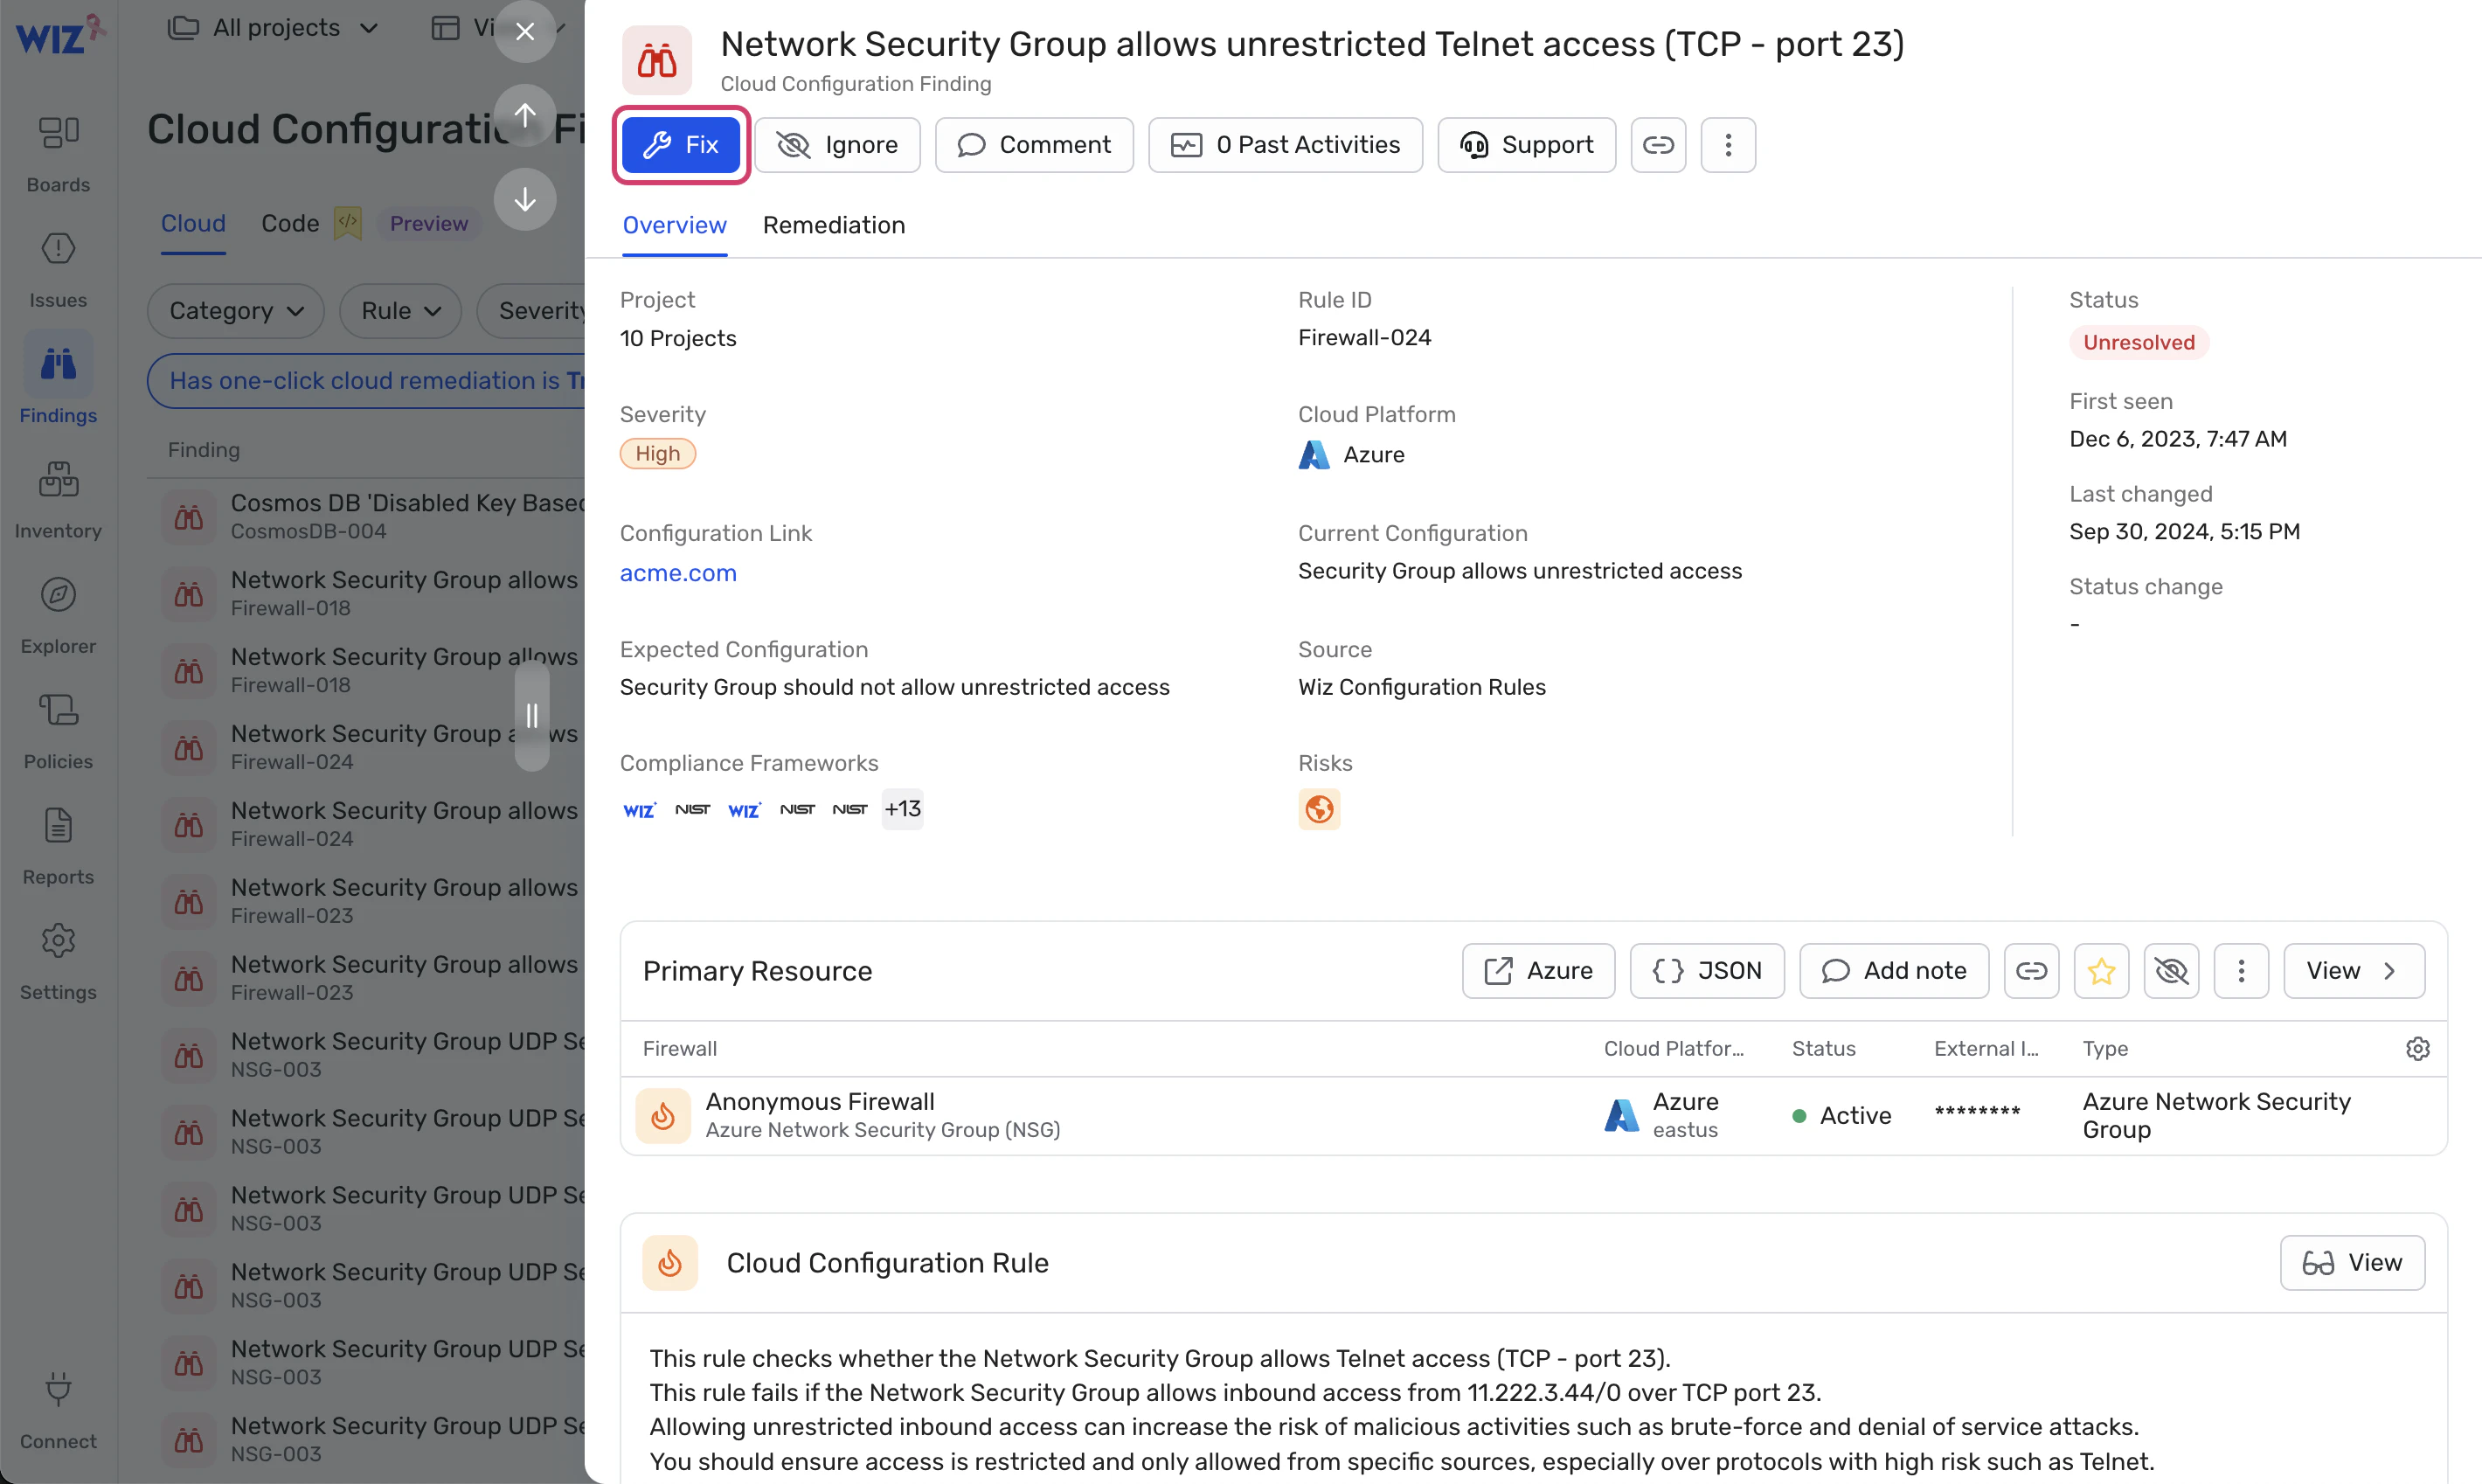
Task: Expand the All projects dropdown
Action: coord(273,28)
